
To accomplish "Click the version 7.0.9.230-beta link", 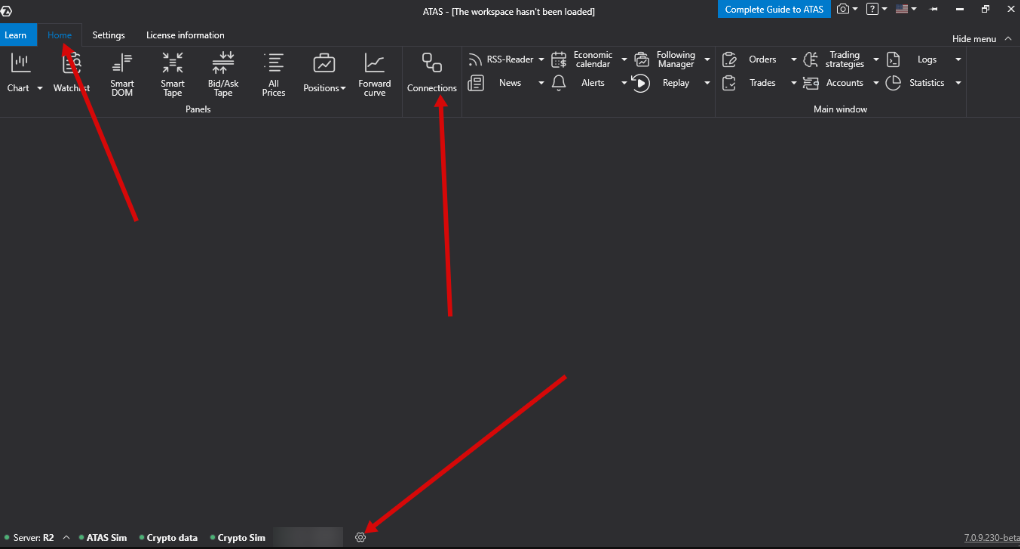I will point(991,538).
